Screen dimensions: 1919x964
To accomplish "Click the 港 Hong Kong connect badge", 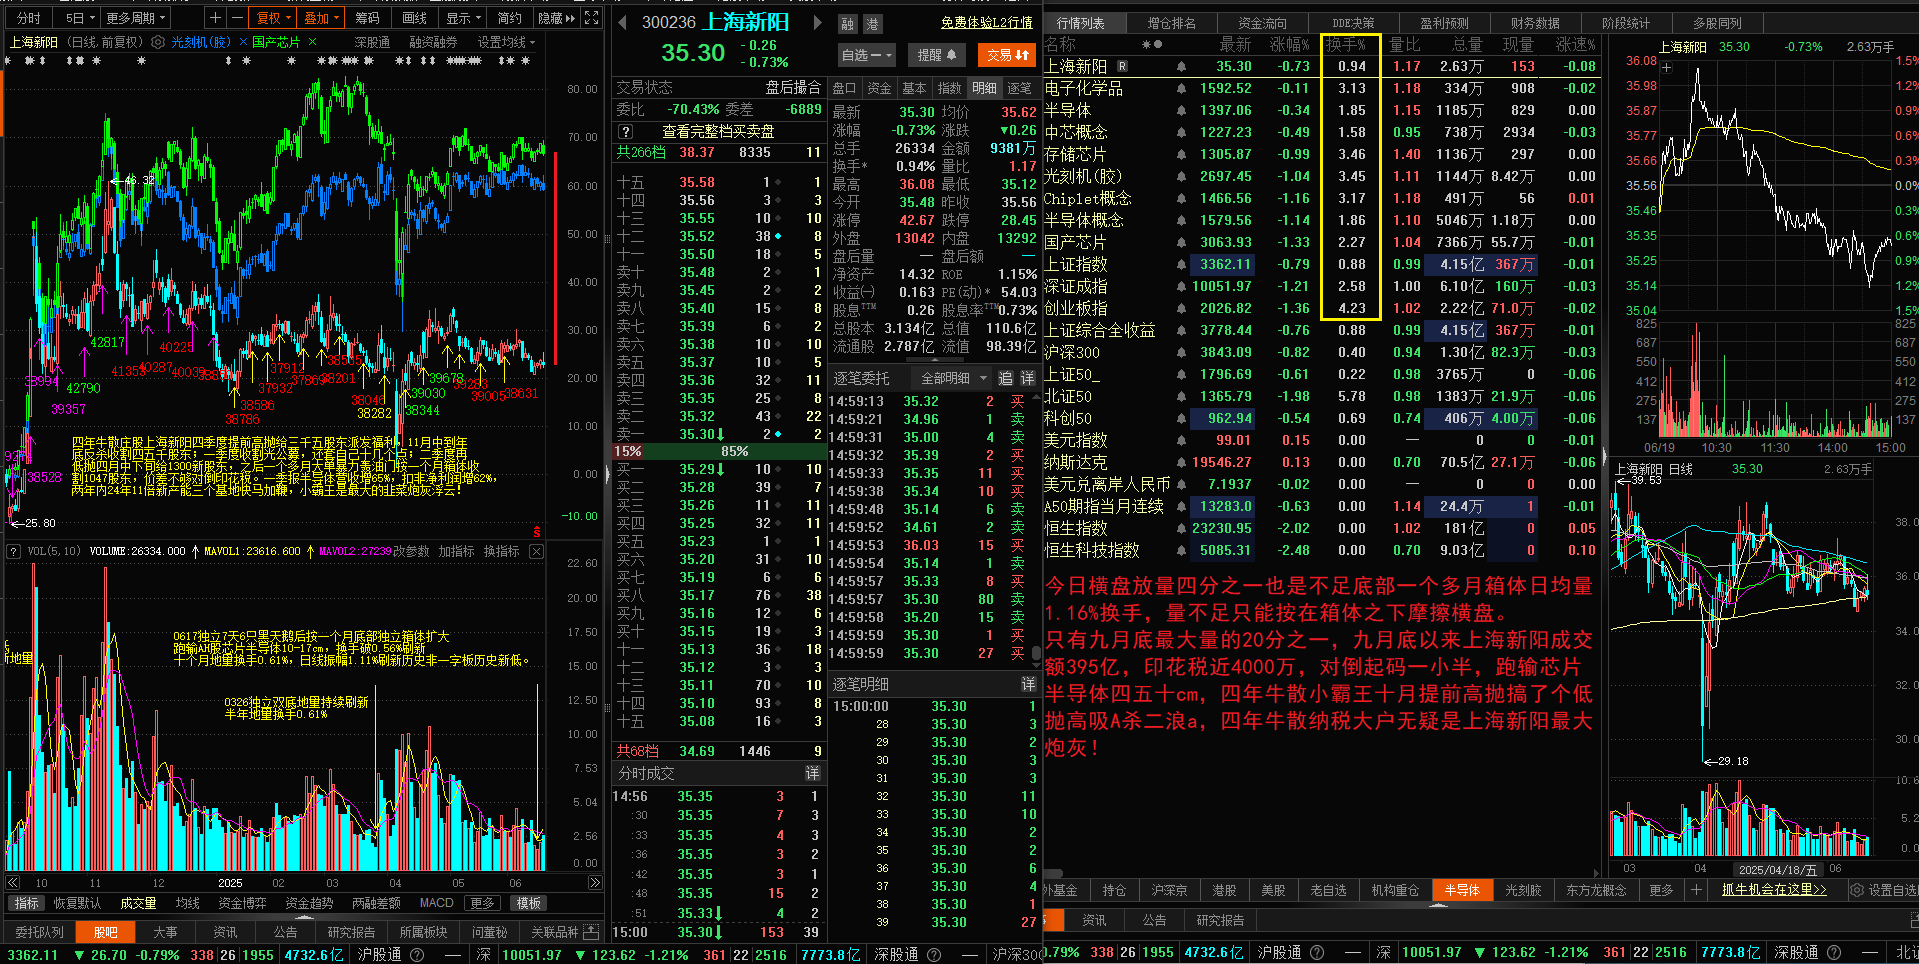I will point(871,24).
